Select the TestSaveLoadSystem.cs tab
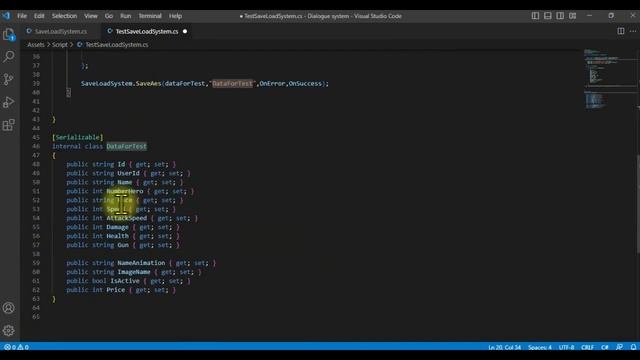640x360 pixels. [x=147, y=31]
